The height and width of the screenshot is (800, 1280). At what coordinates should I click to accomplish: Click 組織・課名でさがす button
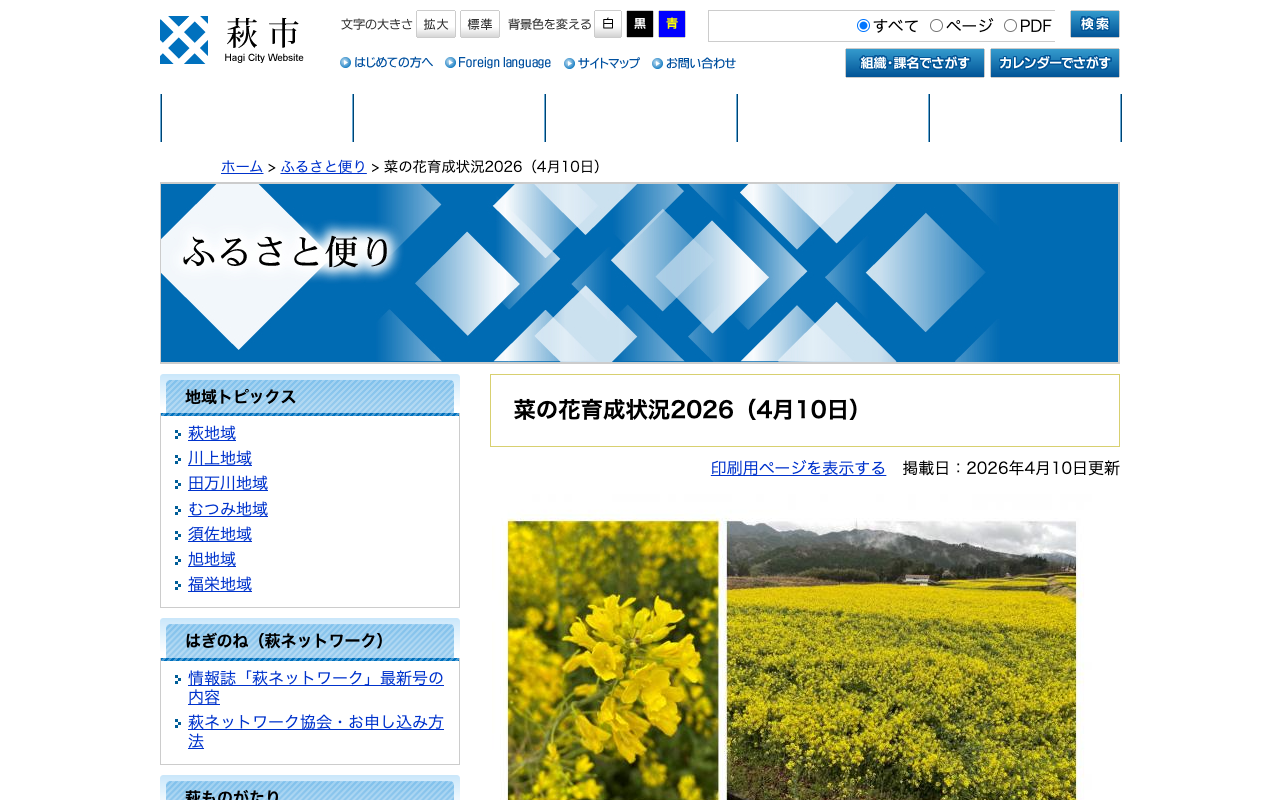click(915, 63)
